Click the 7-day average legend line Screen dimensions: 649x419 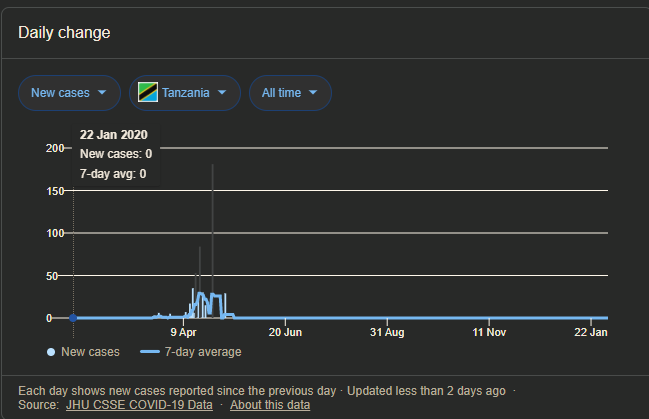point(150,352)
